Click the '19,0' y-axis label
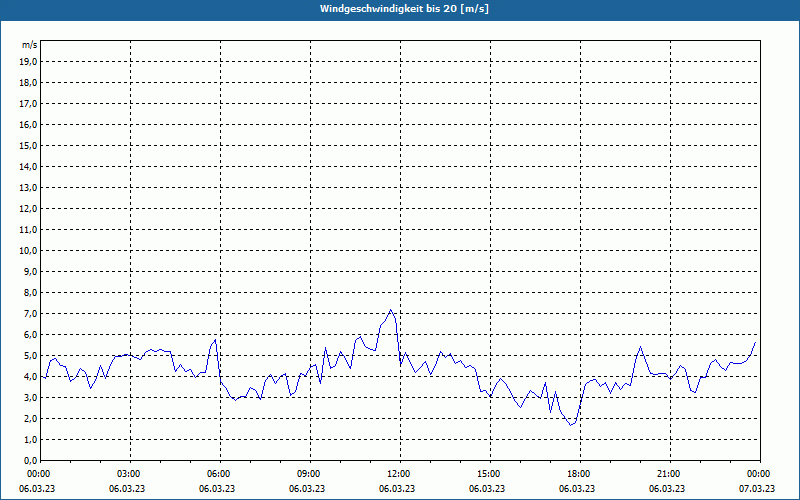The height and width of the screenshot is (500, 800). point(29,62)
